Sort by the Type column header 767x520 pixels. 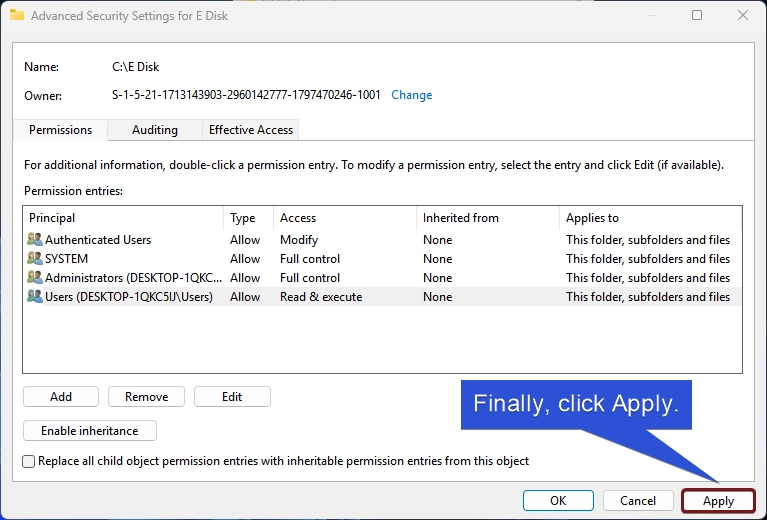248,218
